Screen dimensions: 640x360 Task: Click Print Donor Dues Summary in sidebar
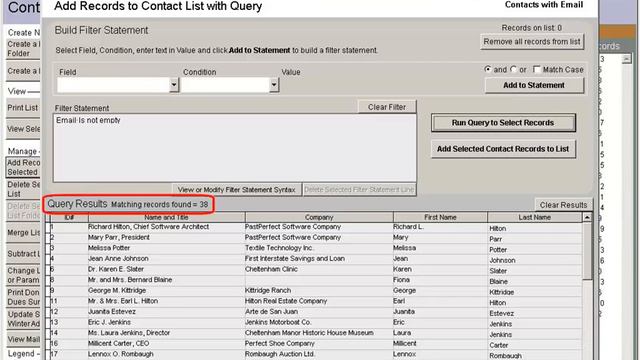[x=23, y=297]
